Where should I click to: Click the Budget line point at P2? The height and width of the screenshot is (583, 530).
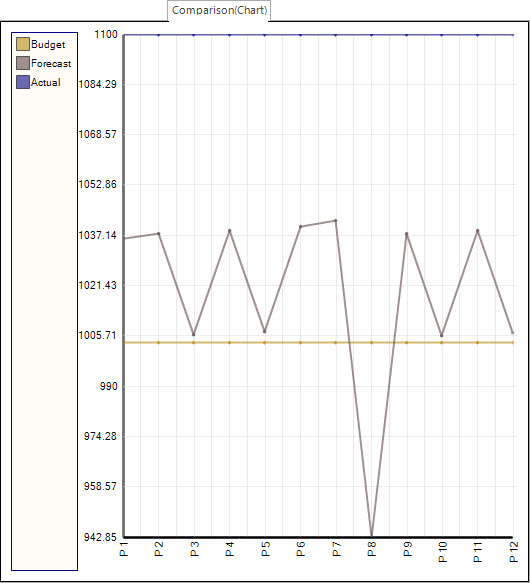click(158, 342)
